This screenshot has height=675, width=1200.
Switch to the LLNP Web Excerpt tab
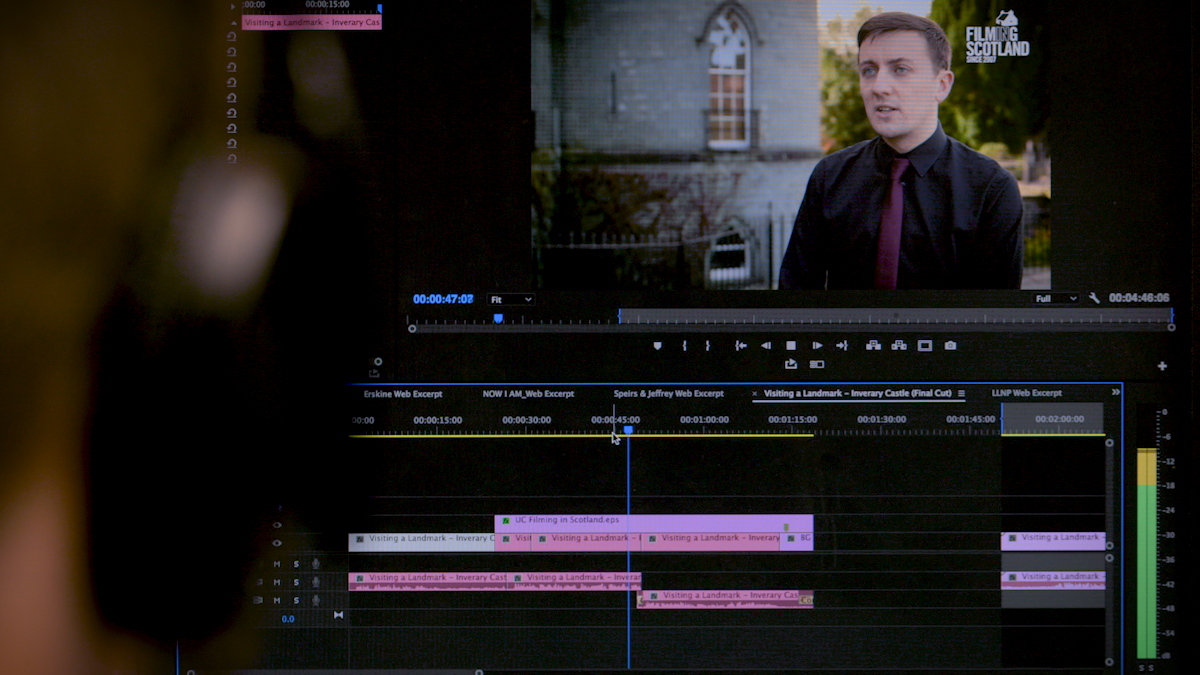click(1026, 393)
